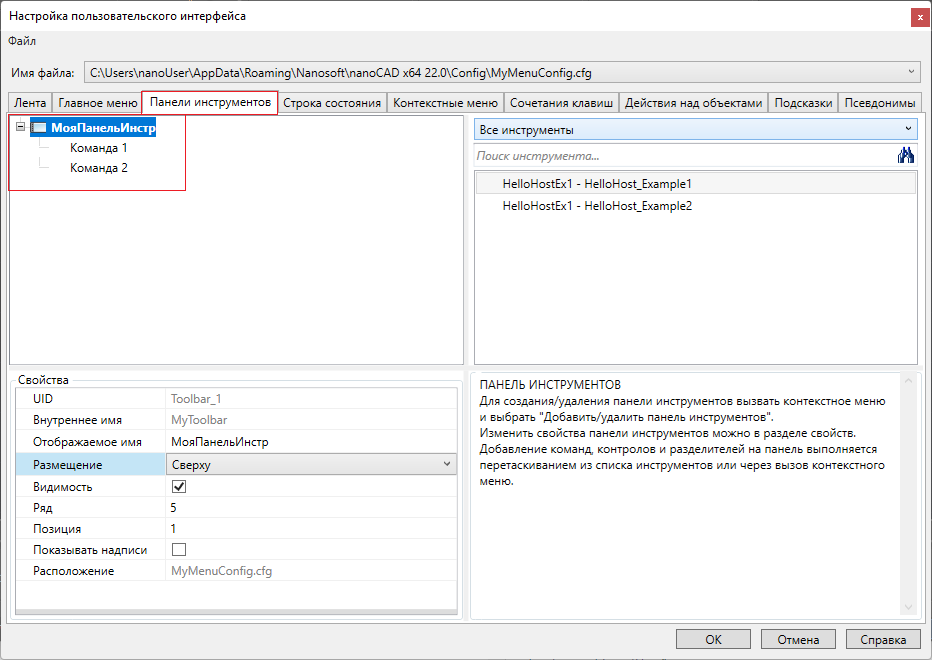
Task: Click the Справка button
Action: 883,640
